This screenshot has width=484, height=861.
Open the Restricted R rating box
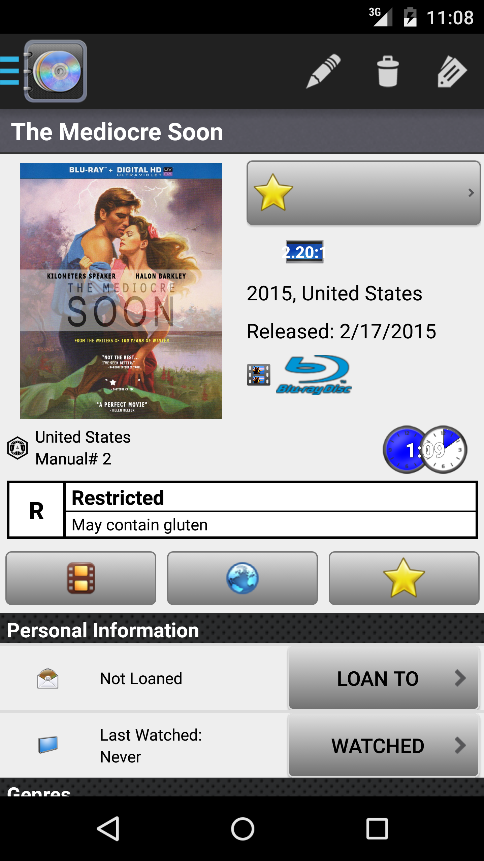point(242,510)
